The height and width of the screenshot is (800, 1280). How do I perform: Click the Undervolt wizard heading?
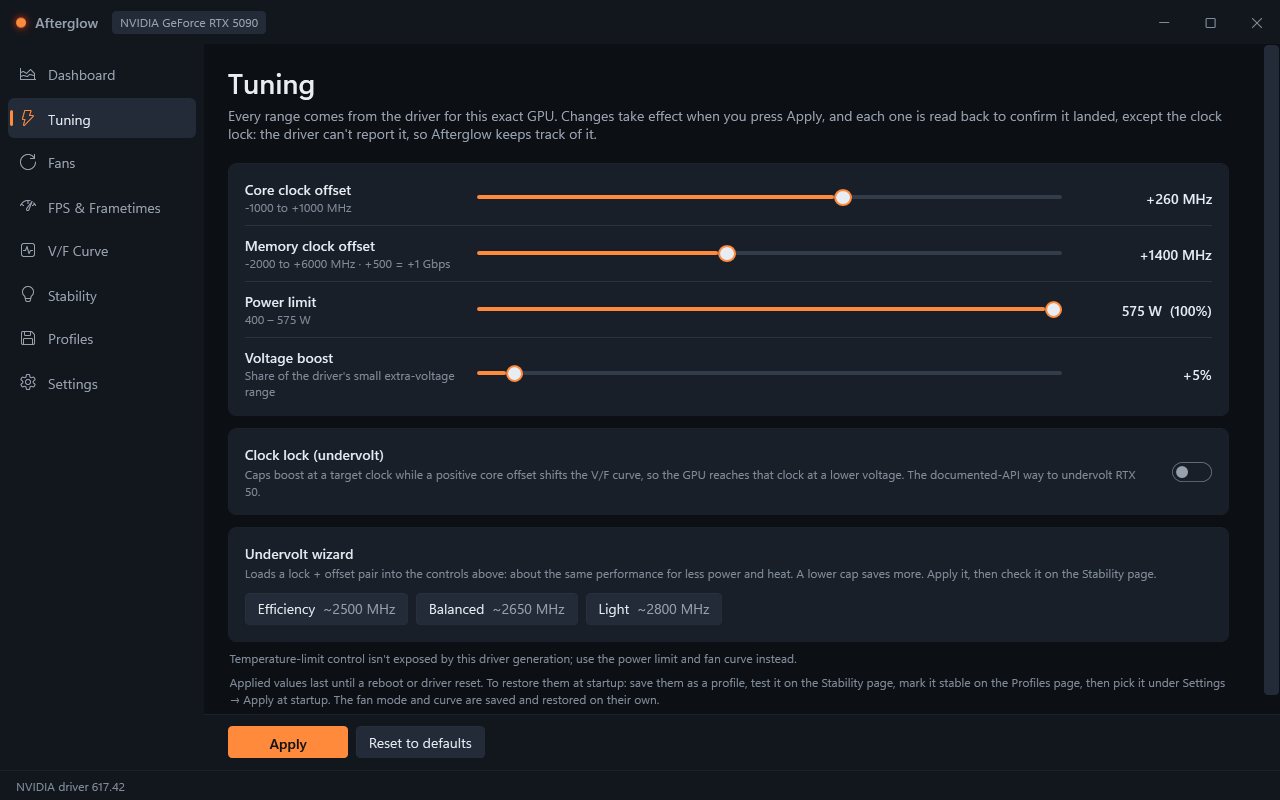click(299, 554)
